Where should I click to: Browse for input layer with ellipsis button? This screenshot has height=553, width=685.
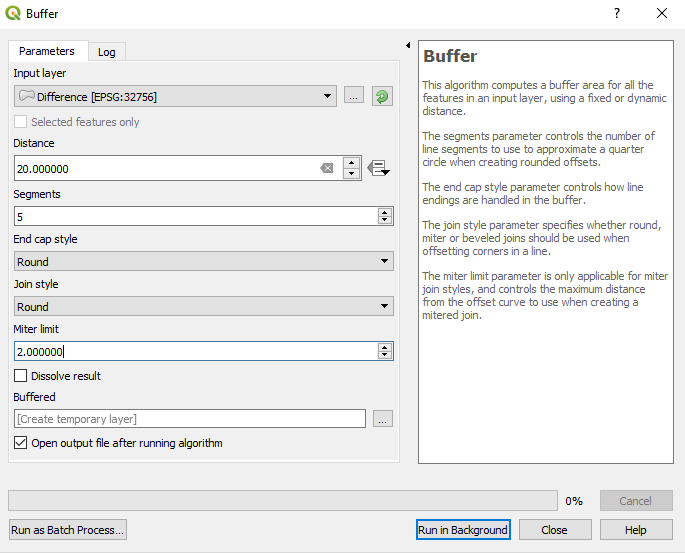(x=353, y=96)
